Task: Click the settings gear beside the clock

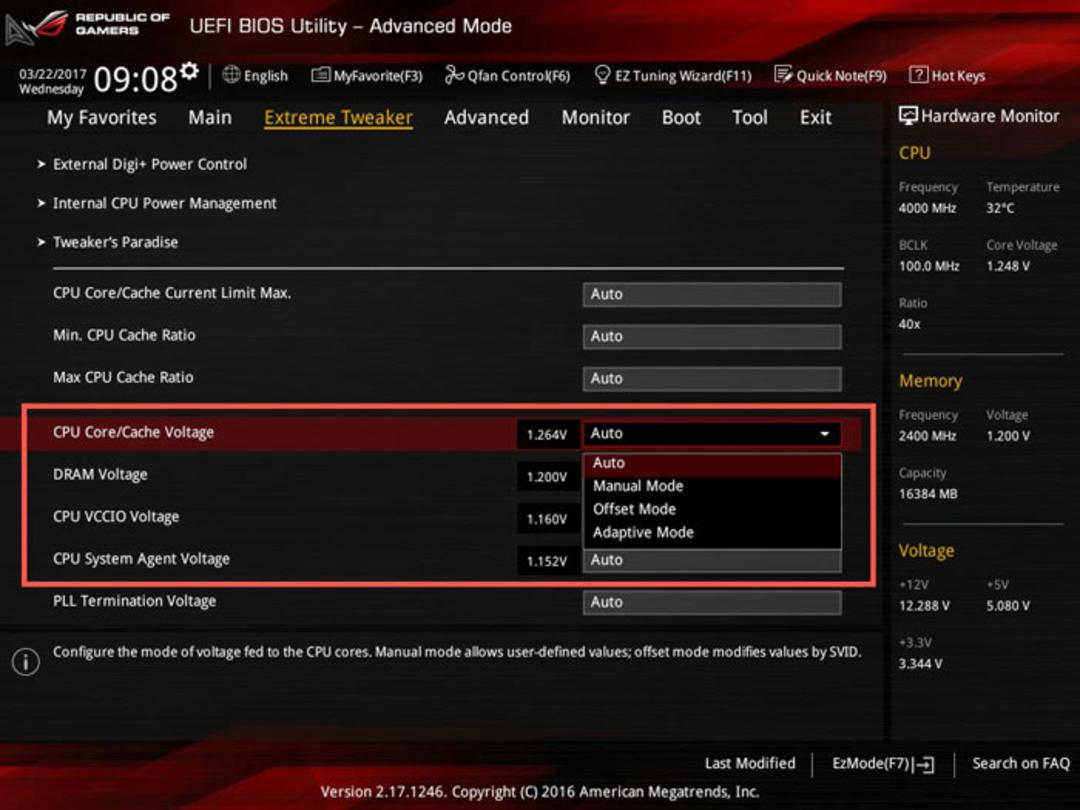Action: [189, 70]
